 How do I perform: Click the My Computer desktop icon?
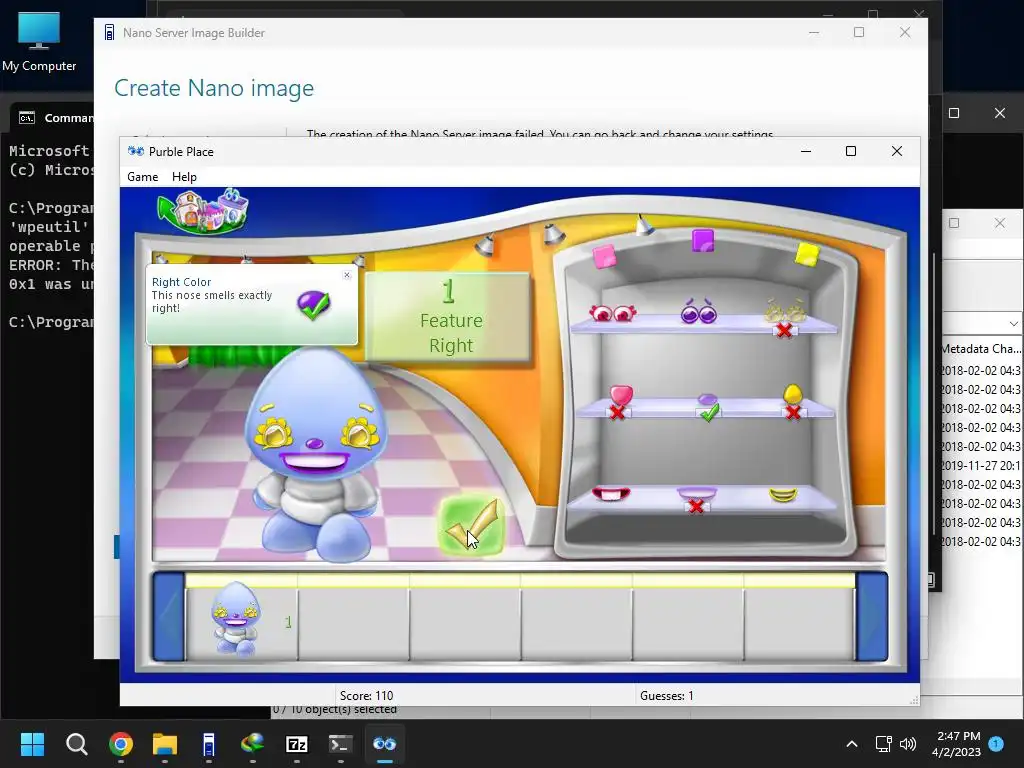(x=39, y=42)
